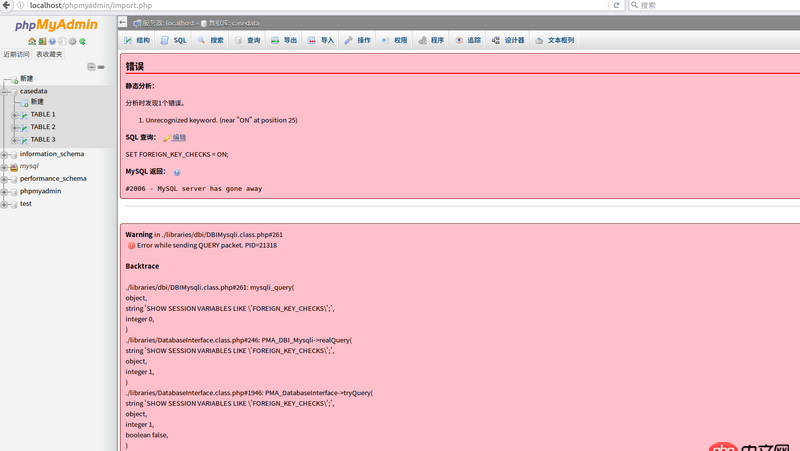Click the new table icon under casedata
This screenshot has width=800, height=451.
[24, 103]
